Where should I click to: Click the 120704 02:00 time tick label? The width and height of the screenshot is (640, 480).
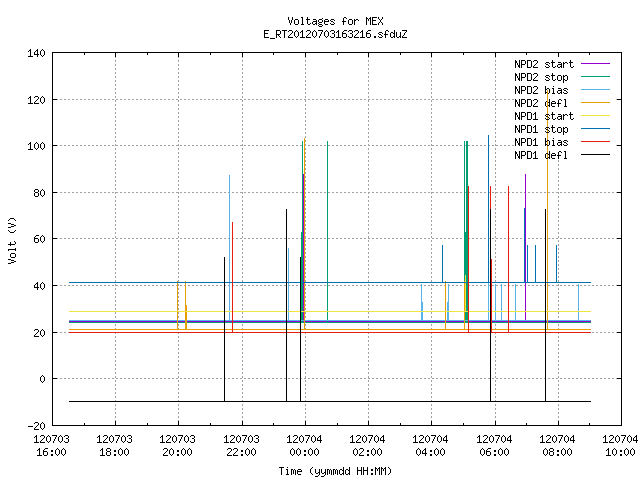coord(367,446)
